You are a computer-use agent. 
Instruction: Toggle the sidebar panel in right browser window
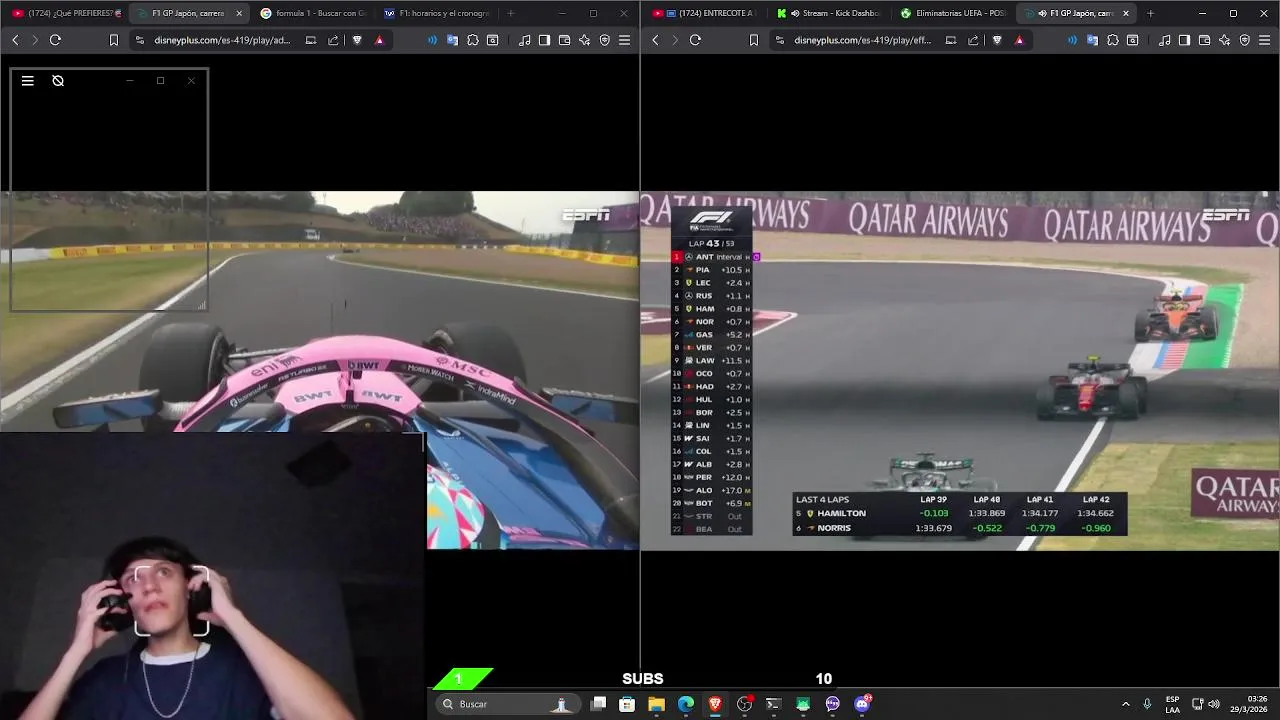tap(1184, 40)
